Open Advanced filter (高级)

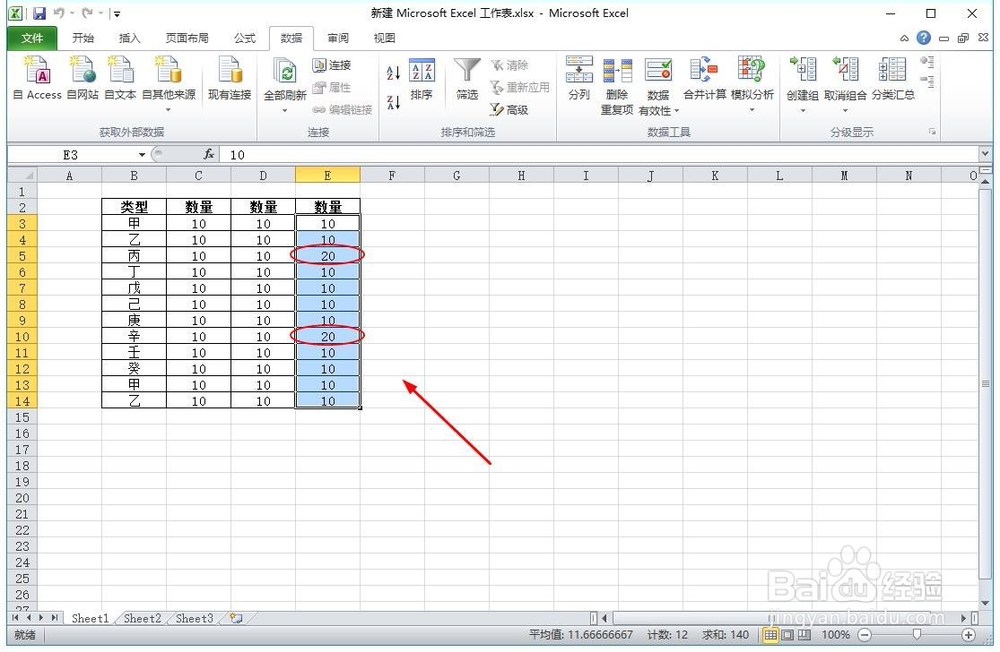[509, 110]
